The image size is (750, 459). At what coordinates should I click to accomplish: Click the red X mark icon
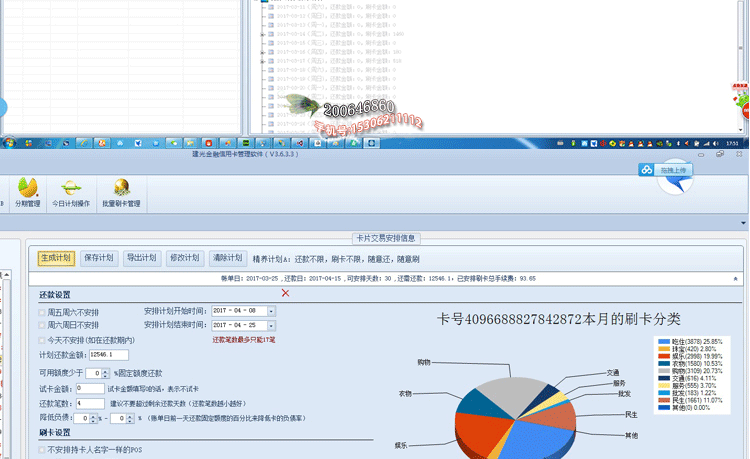pyautogui.click(x=285, y=293)
